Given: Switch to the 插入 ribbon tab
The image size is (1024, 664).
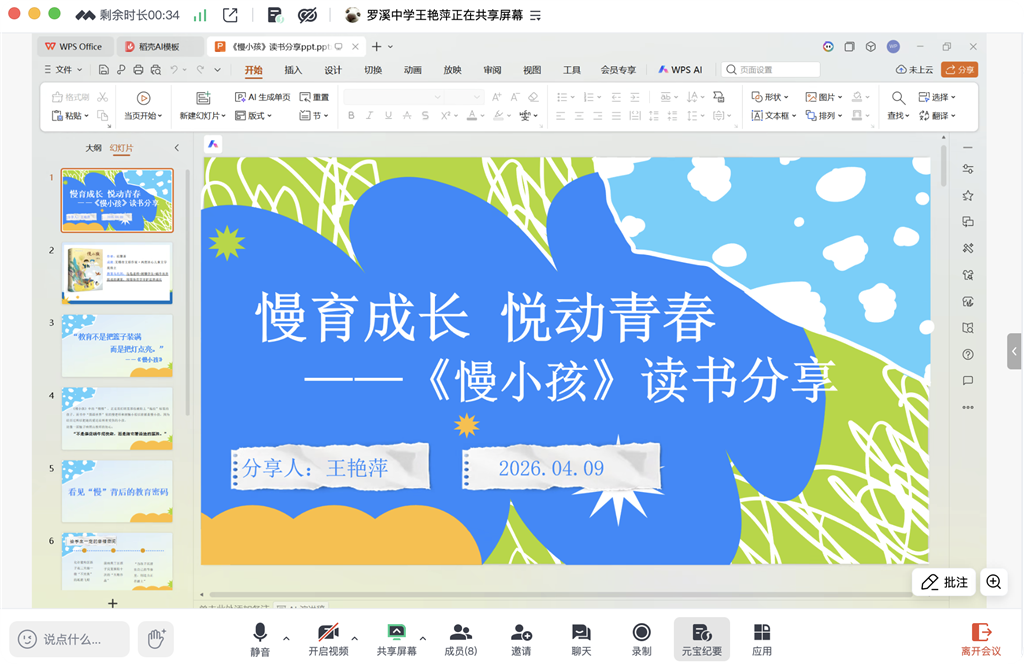Looking at the screenshot, I should [293, 70].
